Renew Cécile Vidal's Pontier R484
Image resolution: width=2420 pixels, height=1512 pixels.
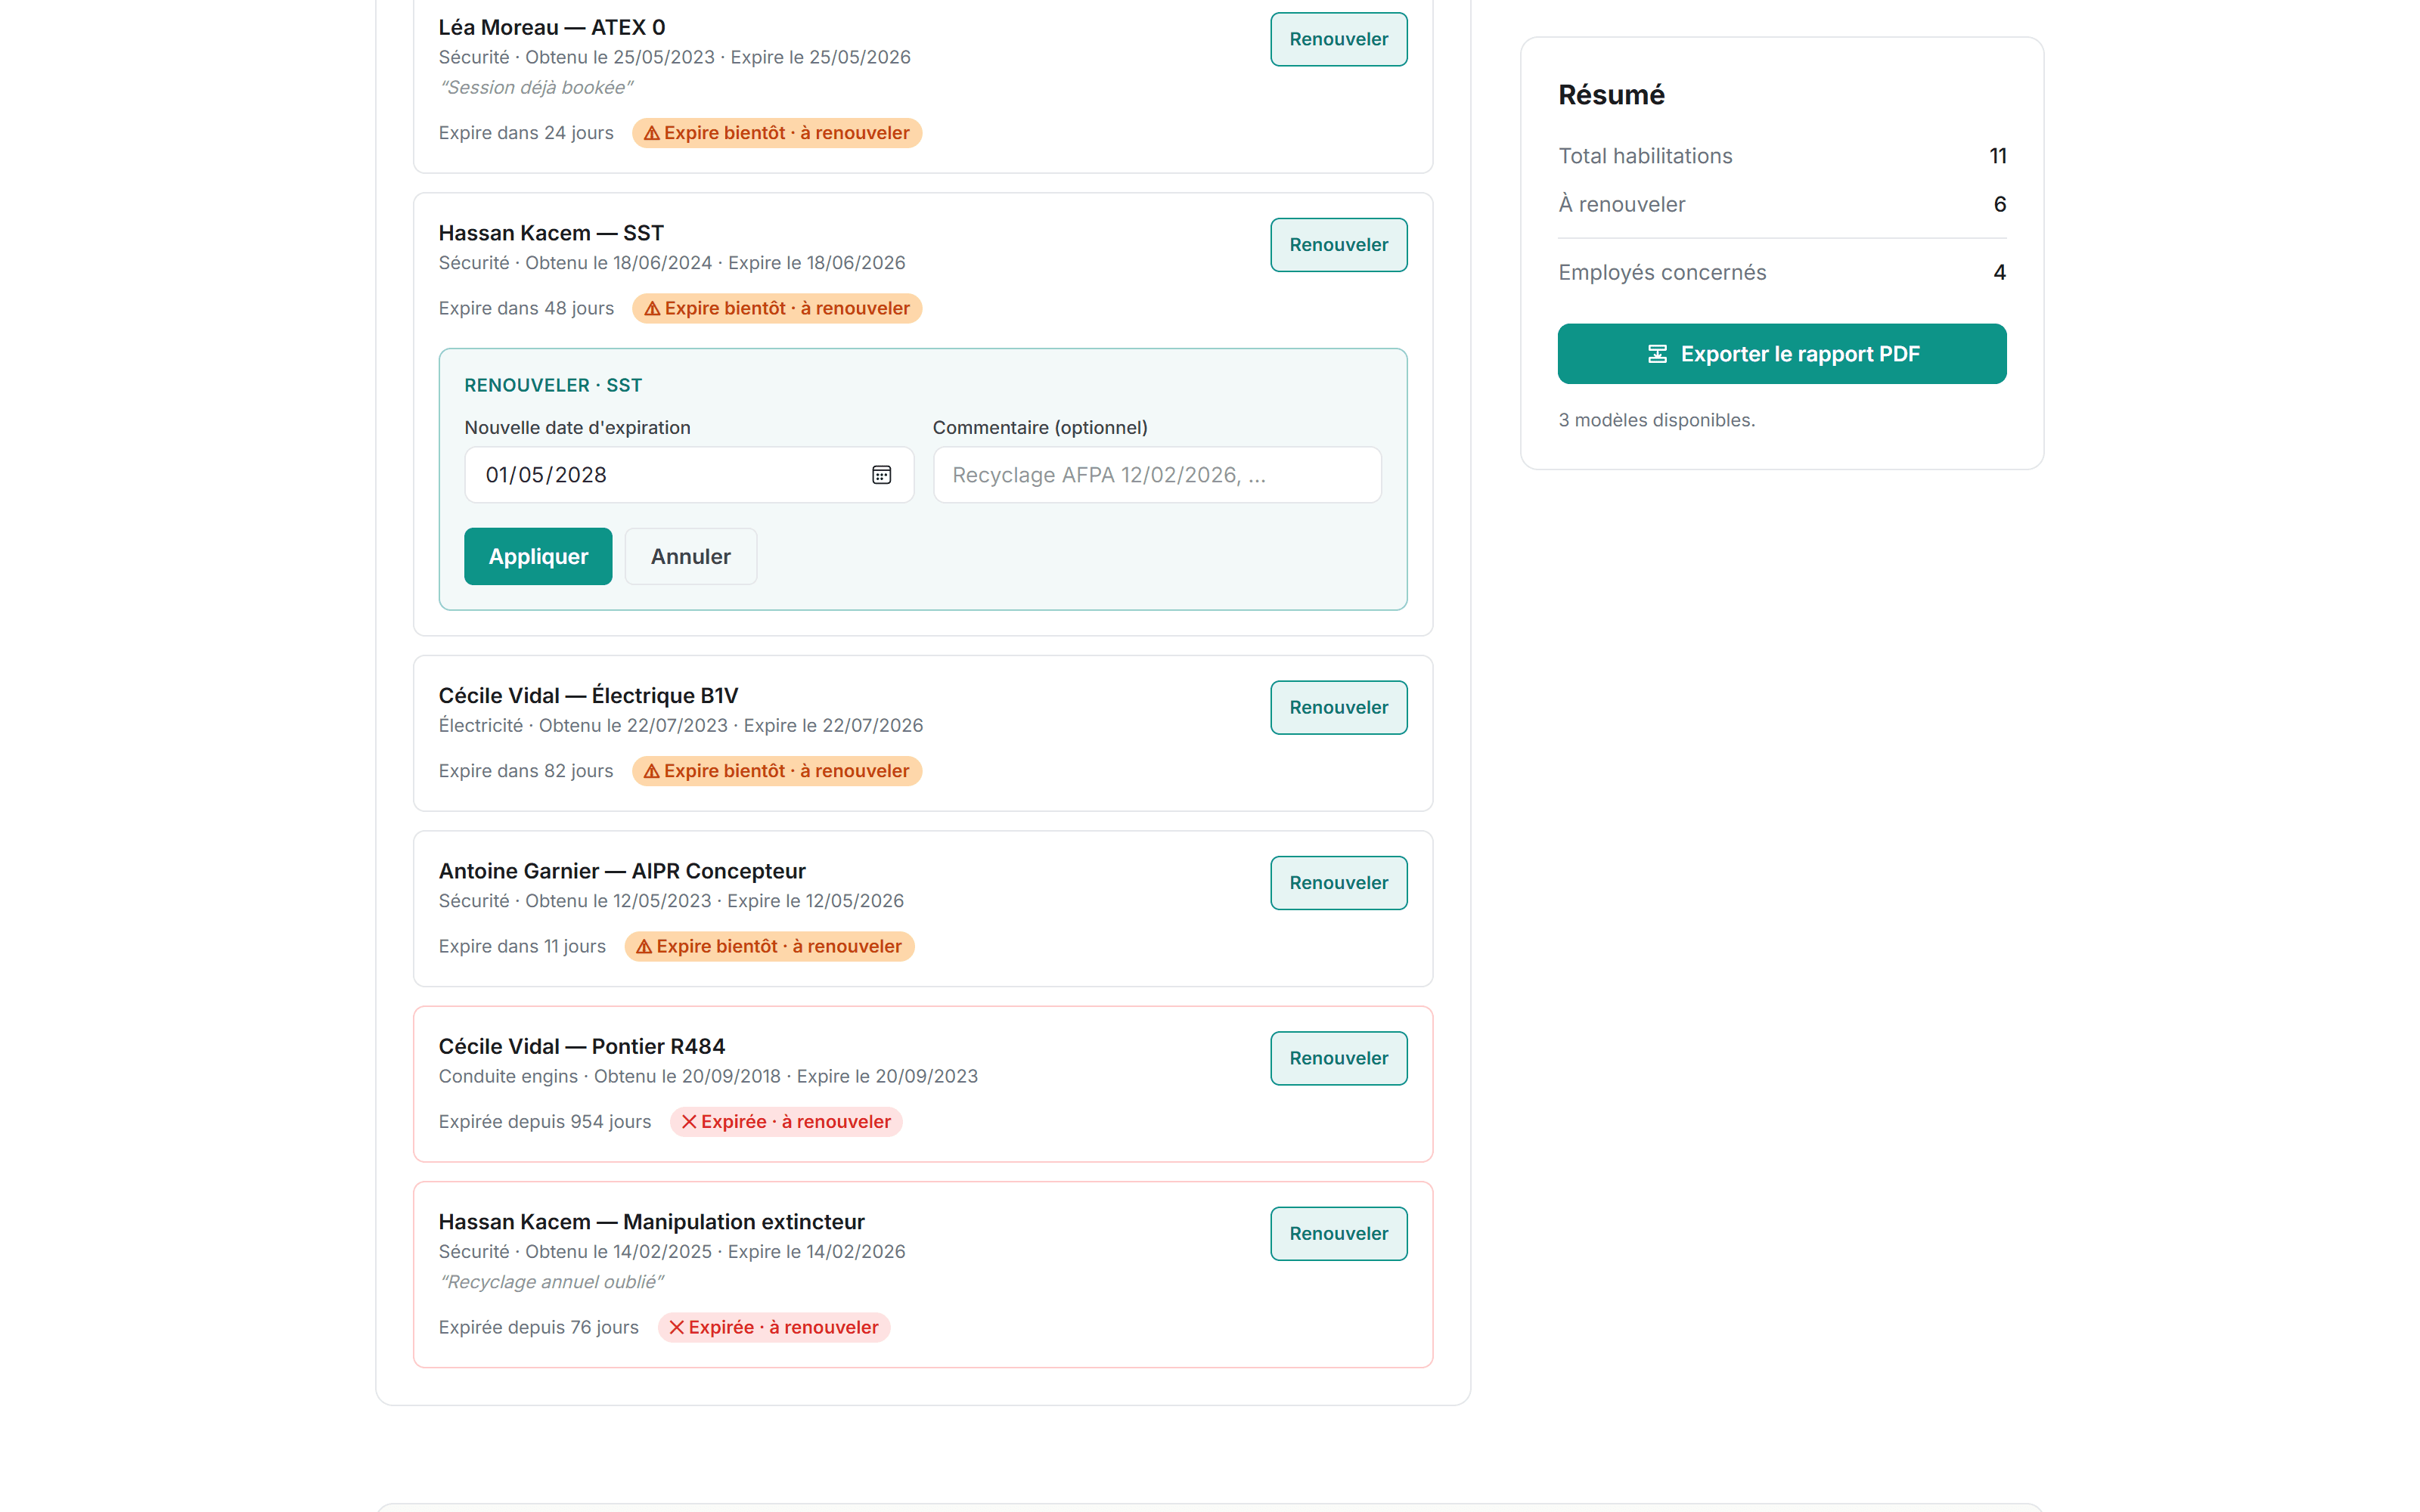click(x=1338, y=1058)
